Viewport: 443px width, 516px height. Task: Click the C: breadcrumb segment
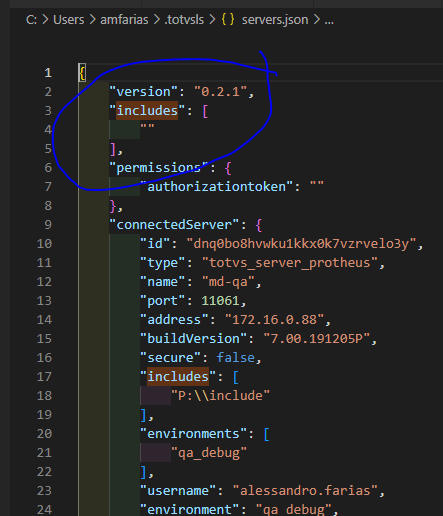pos(31,20)
